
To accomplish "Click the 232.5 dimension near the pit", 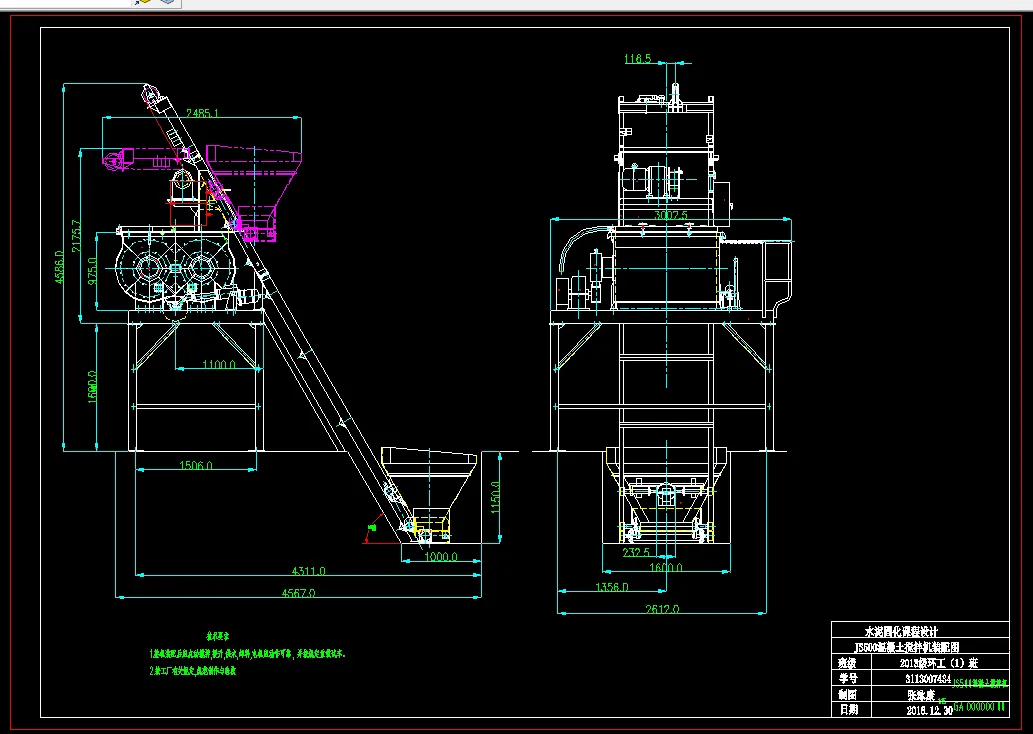I will pos(636,551).
